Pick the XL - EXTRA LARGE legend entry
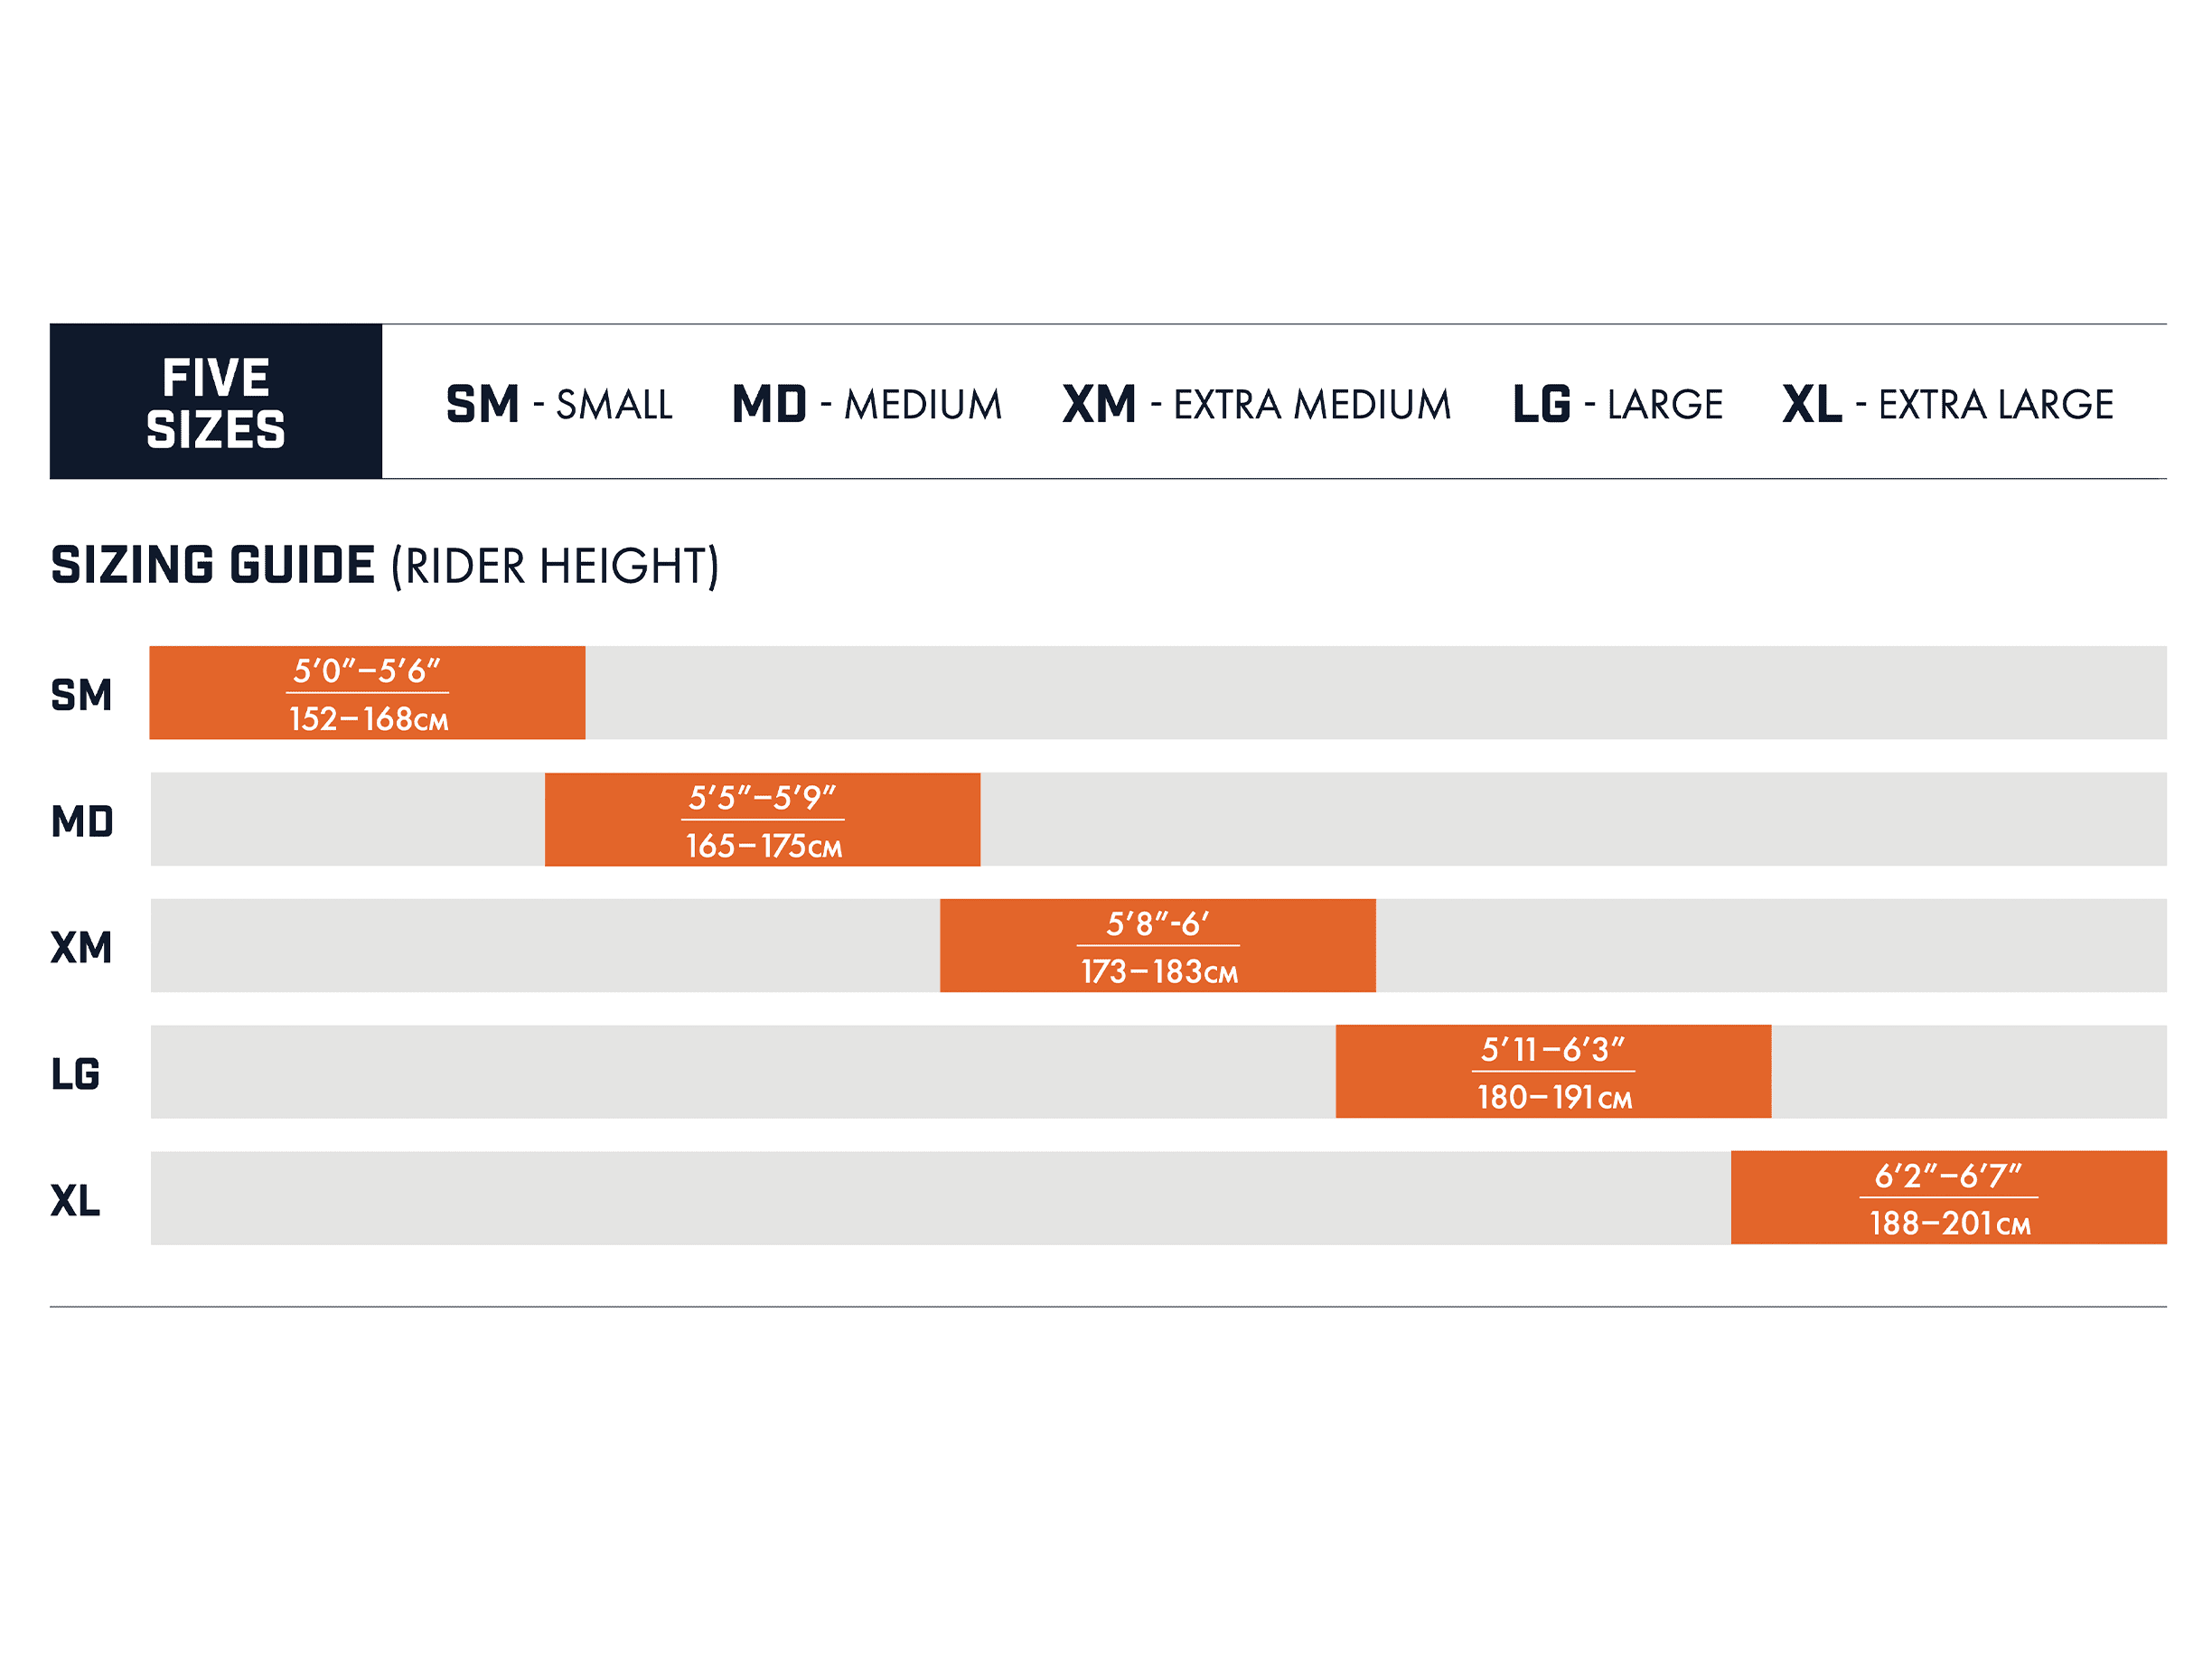The height and width of the screenshot is (1659, 2212). [1946, 404]
